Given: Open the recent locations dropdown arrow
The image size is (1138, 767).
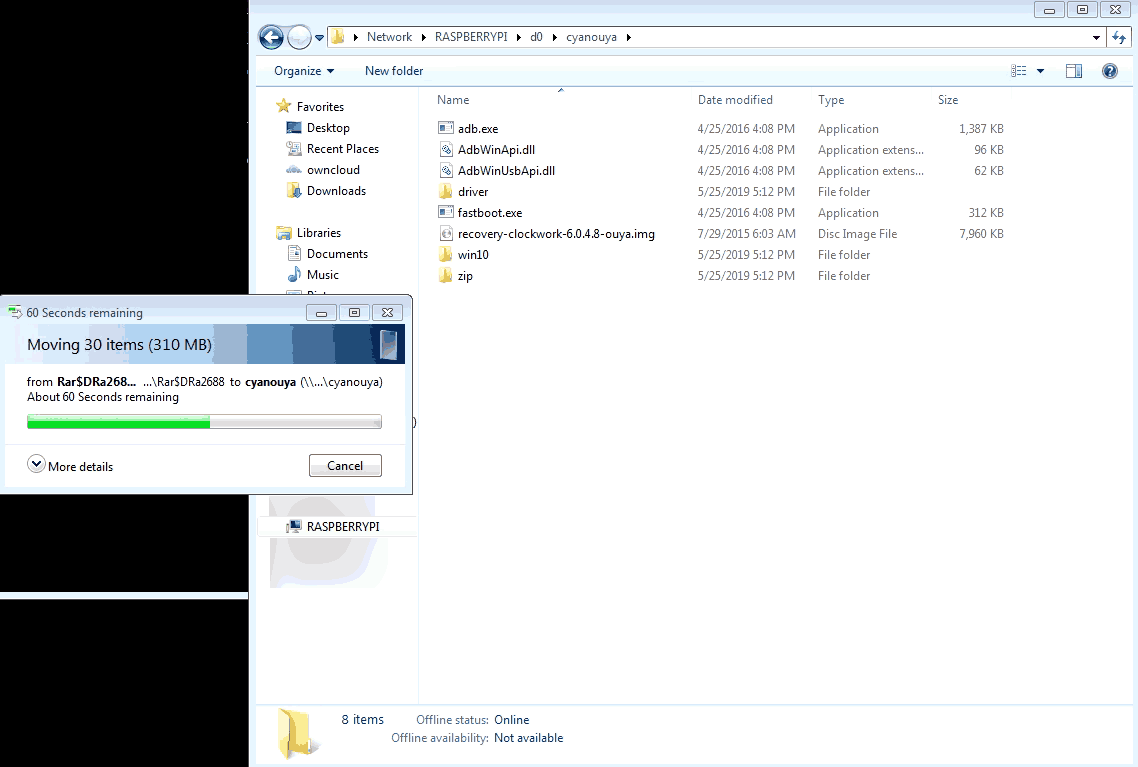Looking at the screenshot, I should click(x=319, y=38).
